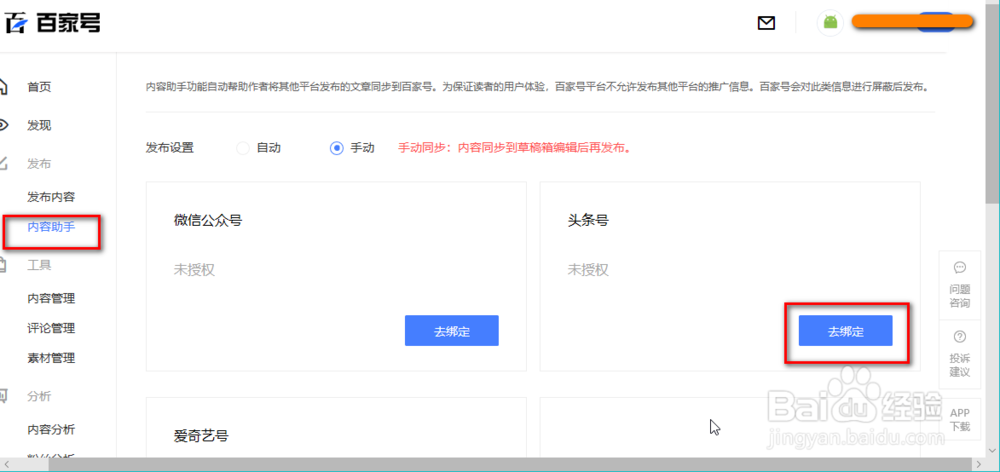
Task: Click 去绑定 for 头条号
Action: 846,330
